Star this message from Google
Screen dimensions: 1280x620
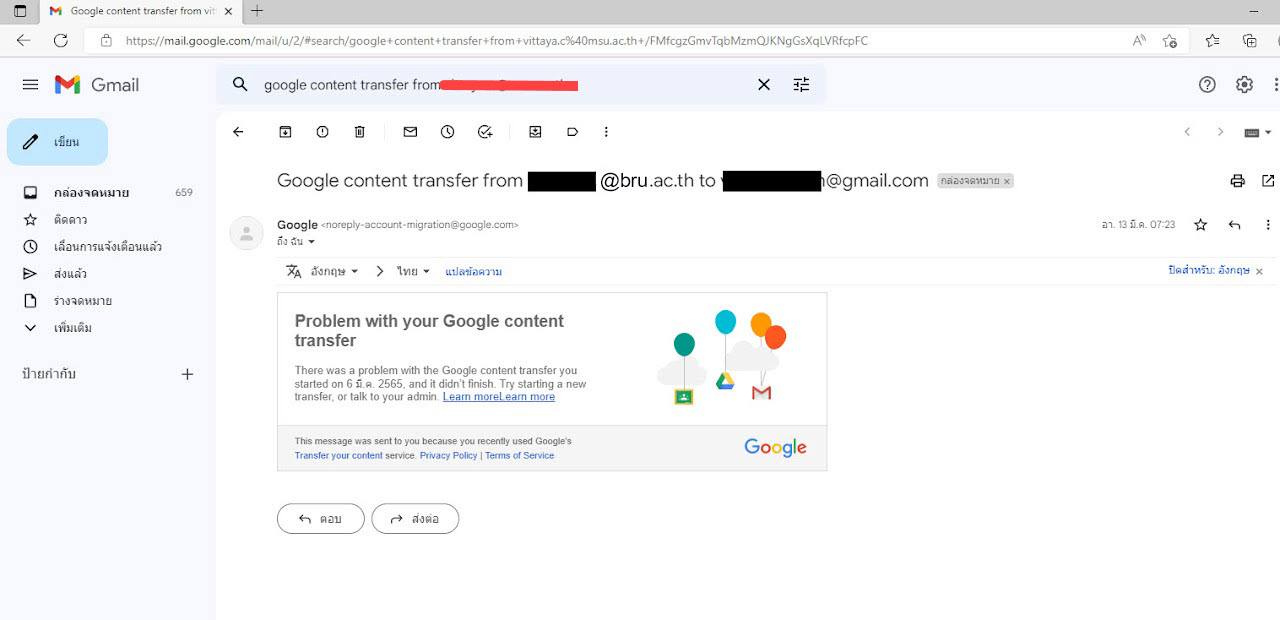[x=1201, y=225]
